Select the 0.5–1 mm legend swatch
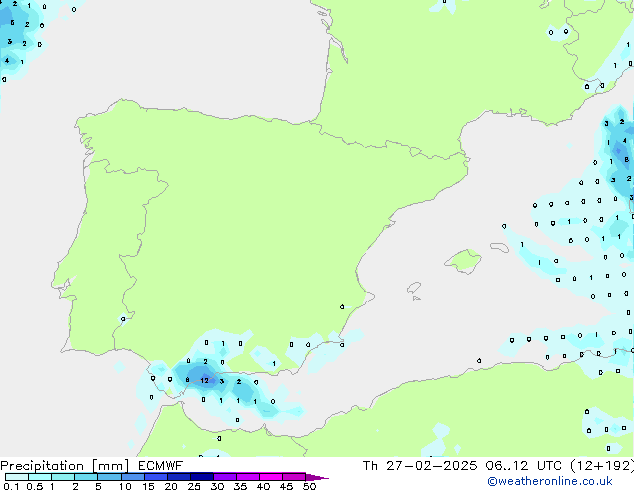This screenshot has width=634, height=490. (40, 477)
